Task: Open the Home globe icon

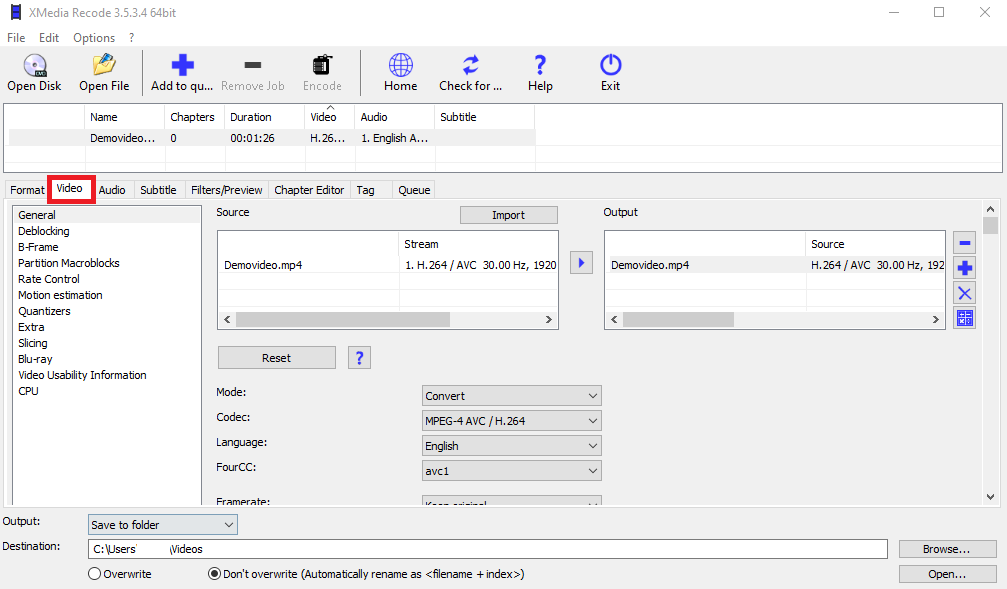Action: (x=400, y=66)
